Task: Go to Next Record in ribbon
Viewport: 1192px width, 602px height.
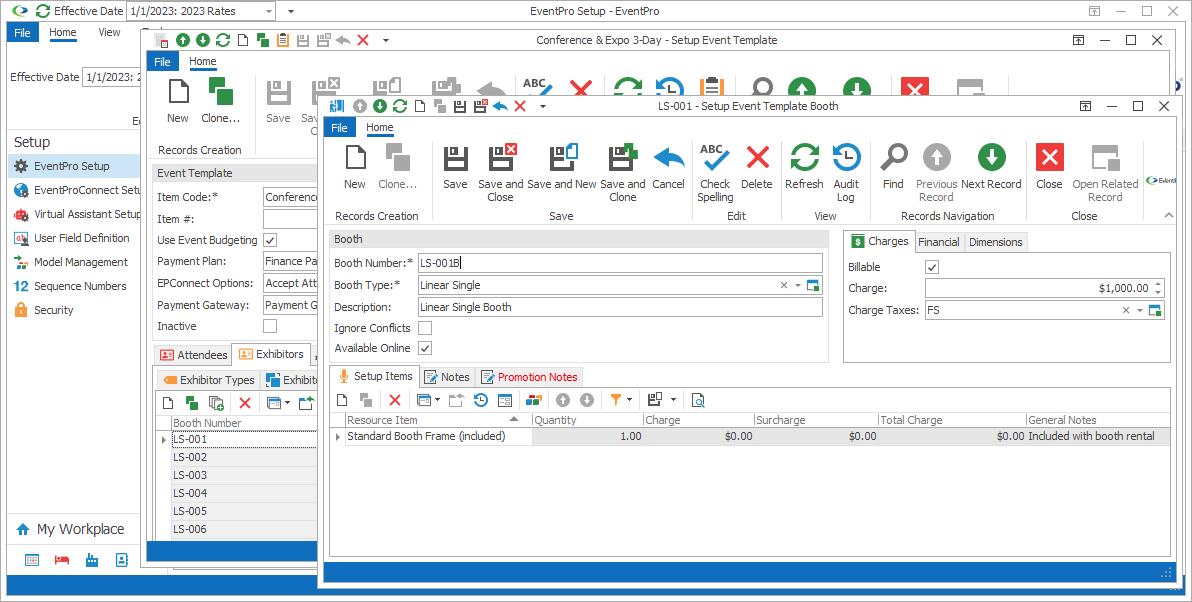Action: [991, 166]
